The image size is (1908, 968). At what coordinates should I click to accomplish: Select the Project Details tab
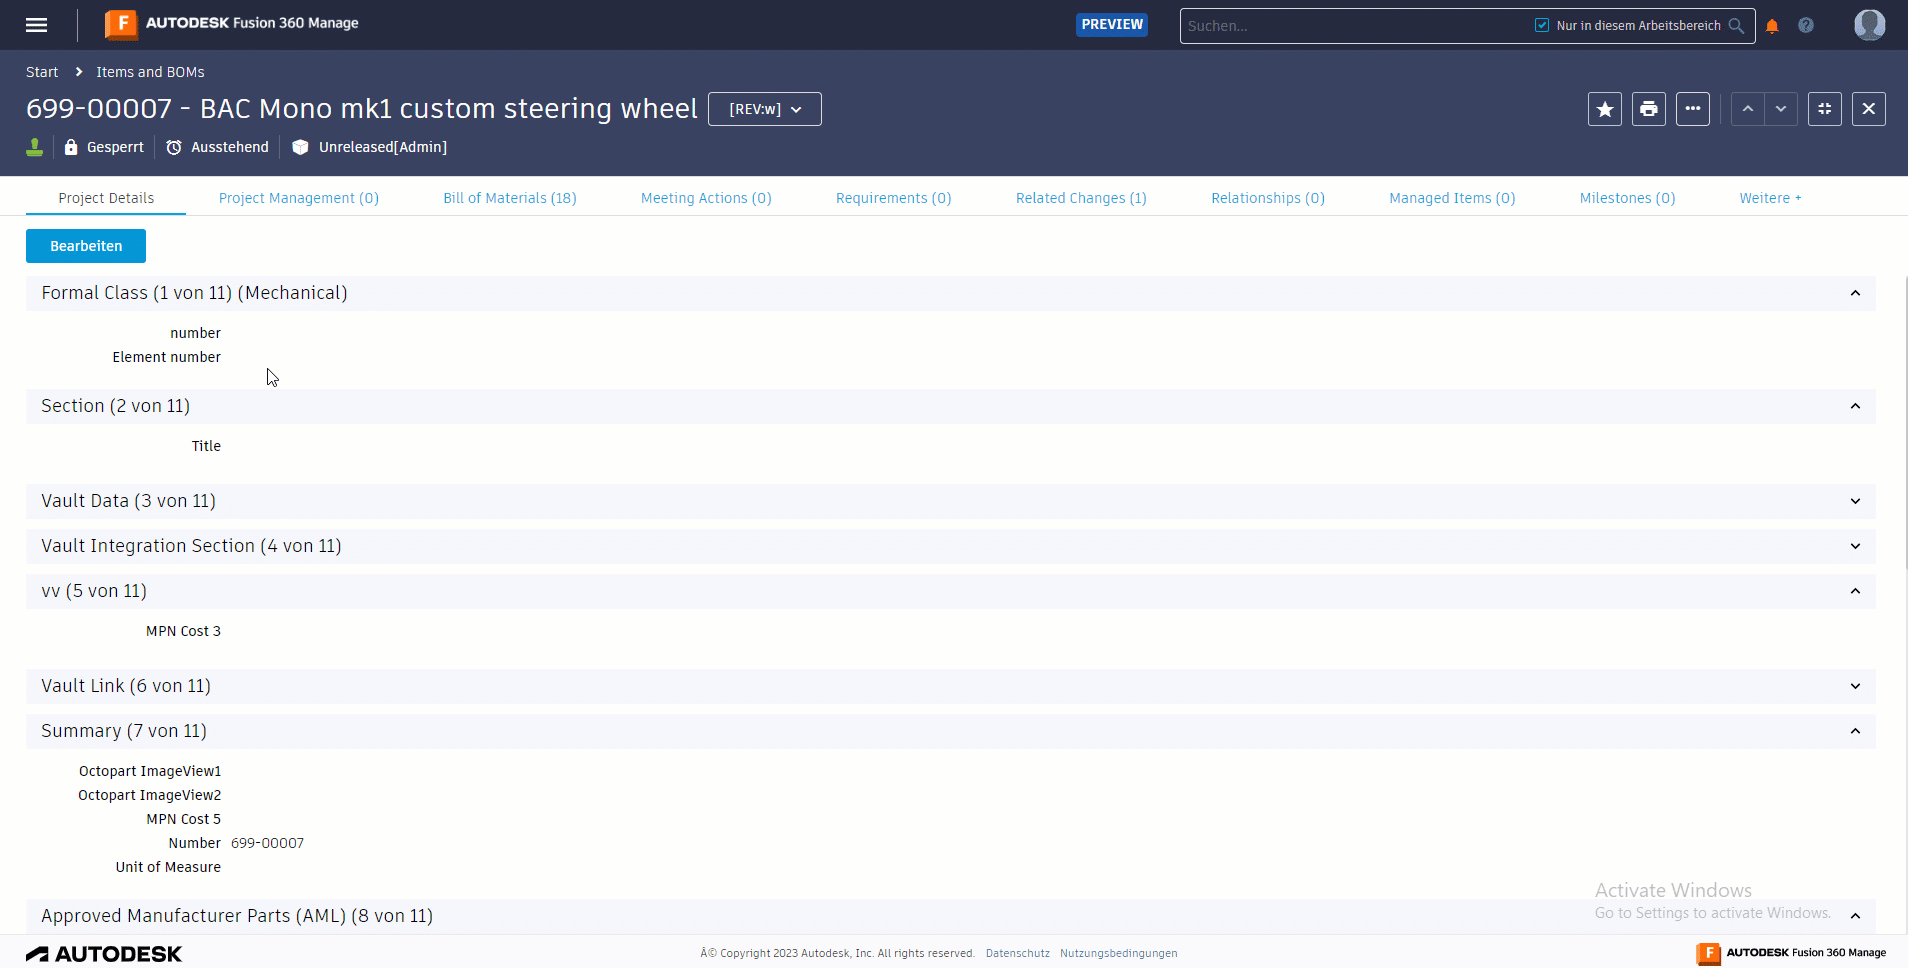click(x=106, y=198)
